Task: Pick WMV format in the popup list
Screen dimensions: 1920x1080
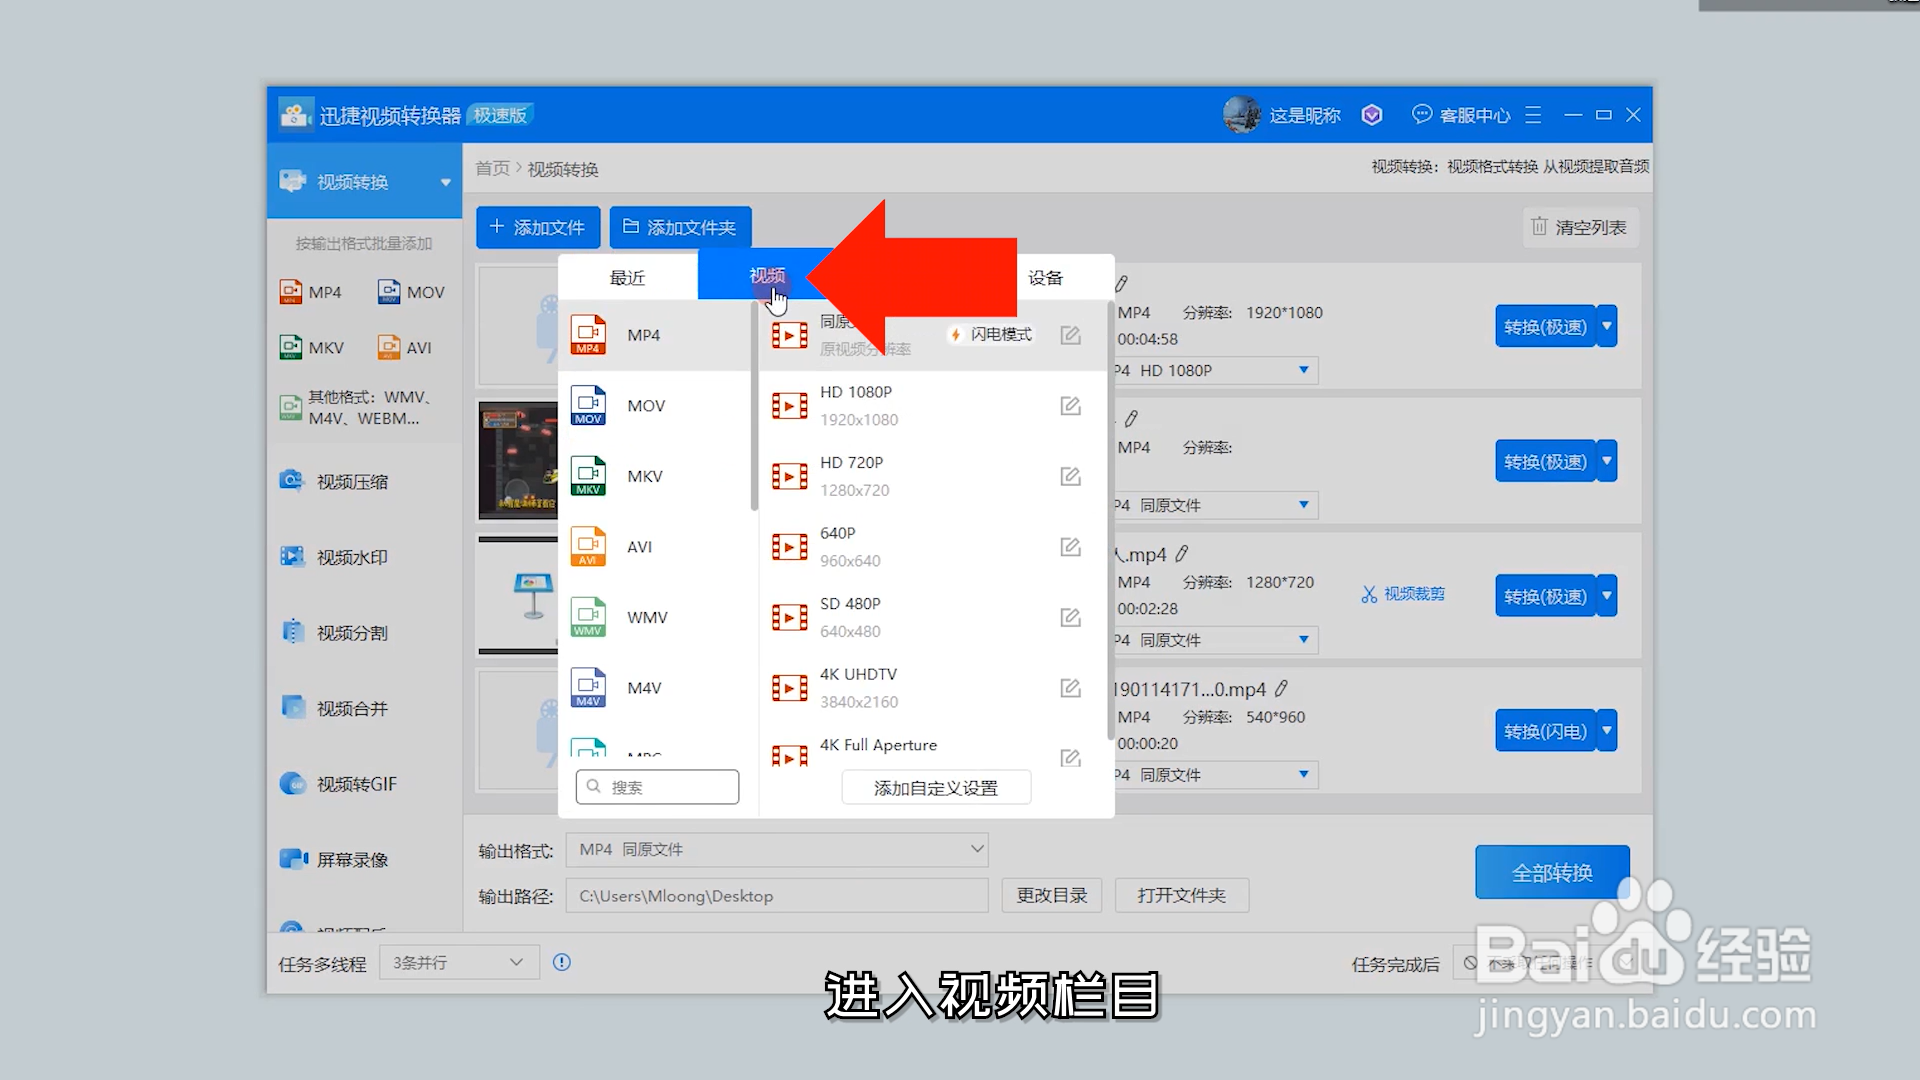Action: (x=655, y=617)
